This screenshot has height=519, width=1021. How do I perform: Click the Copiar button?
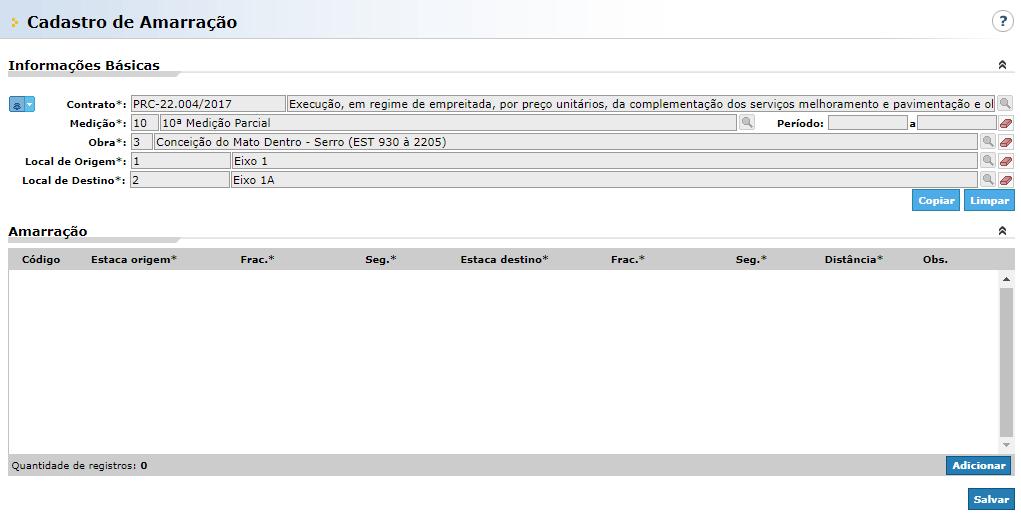[x=936, y=201]
